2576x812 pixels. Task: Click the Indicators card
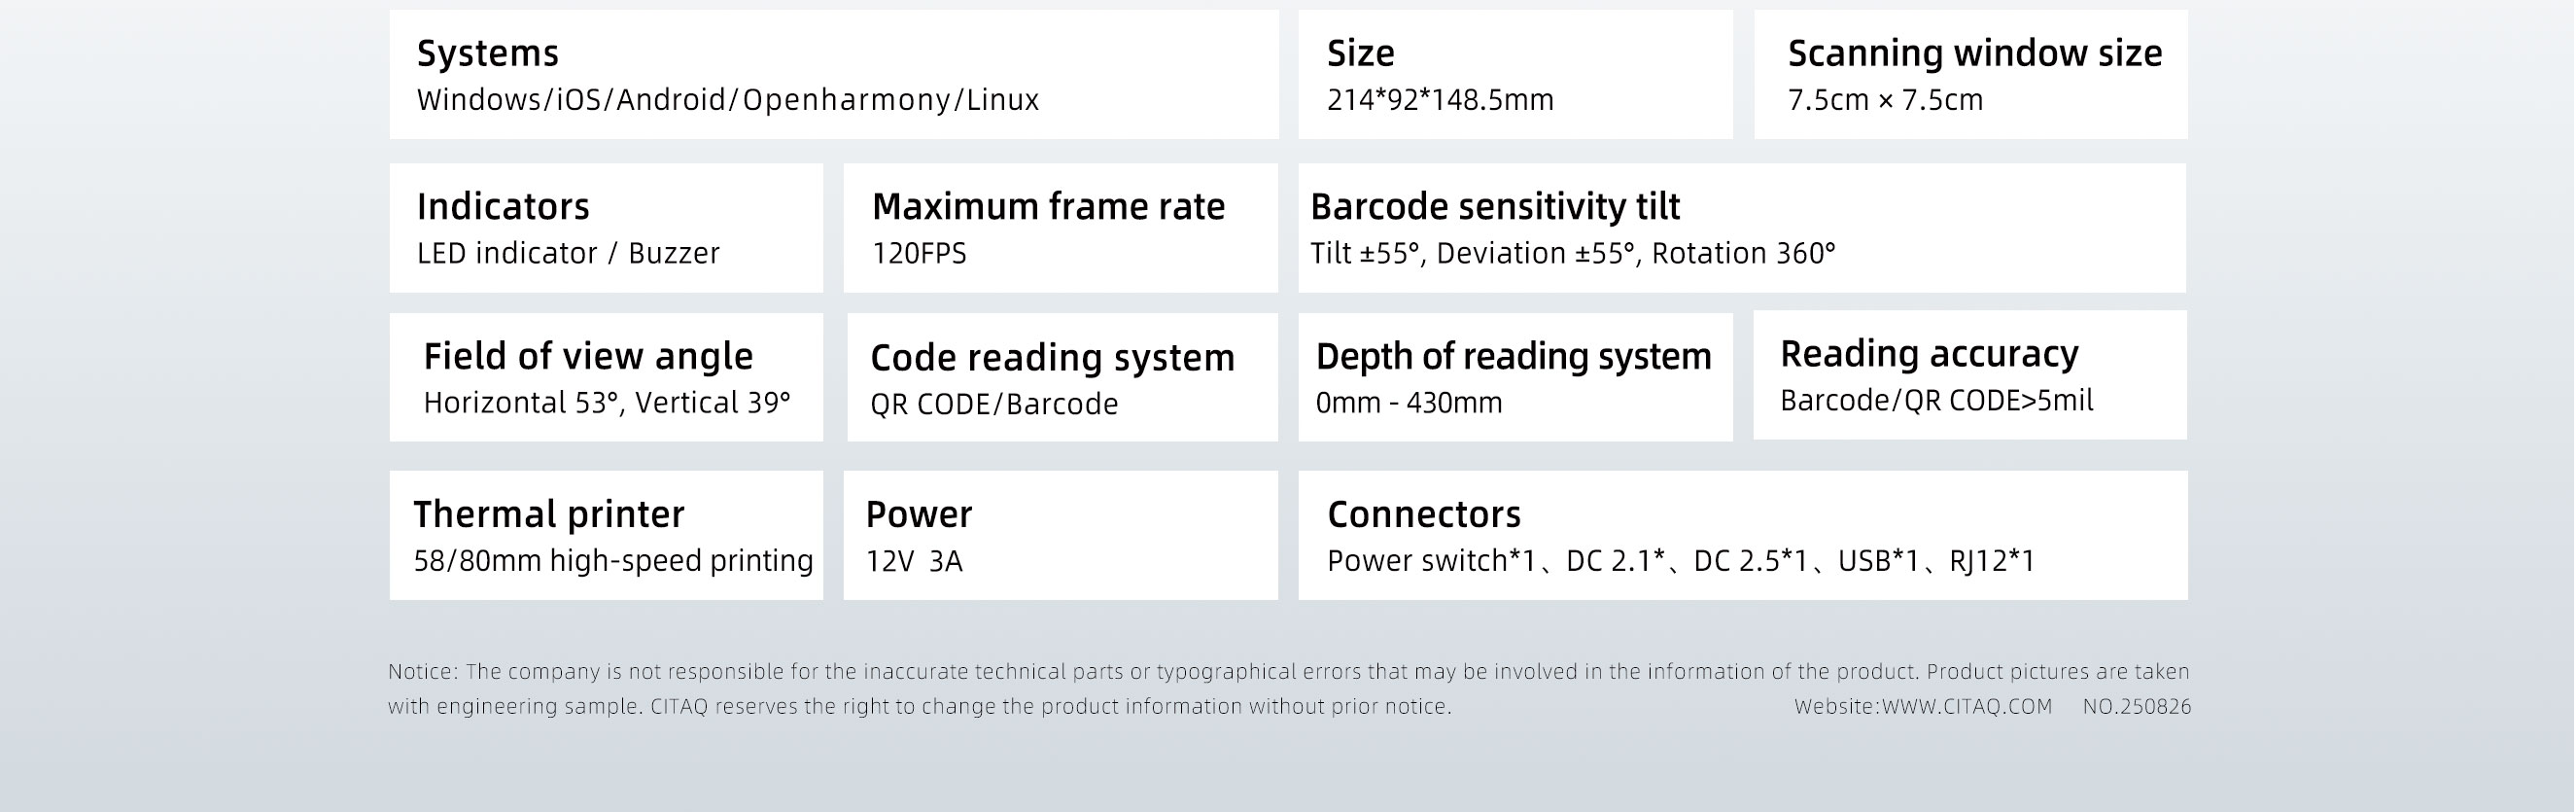(x=606, y=228)
